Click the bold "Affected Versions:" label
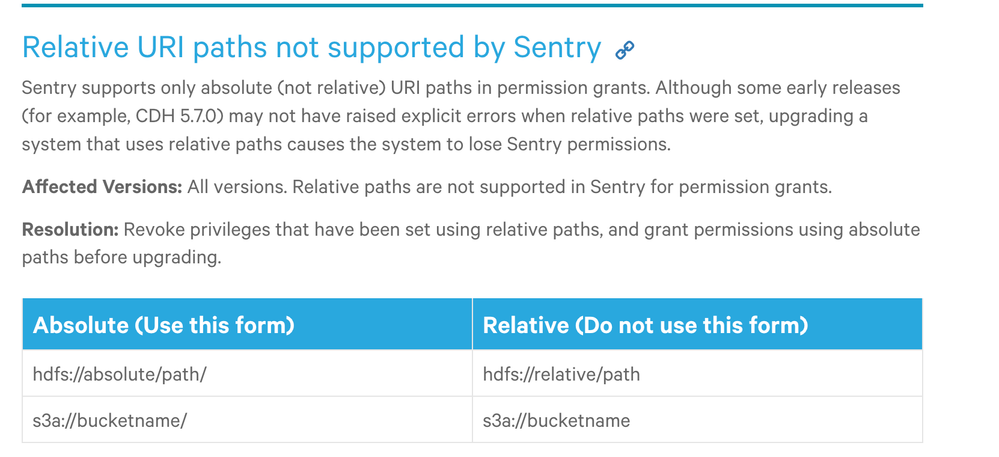 click(x=102, y=187)
